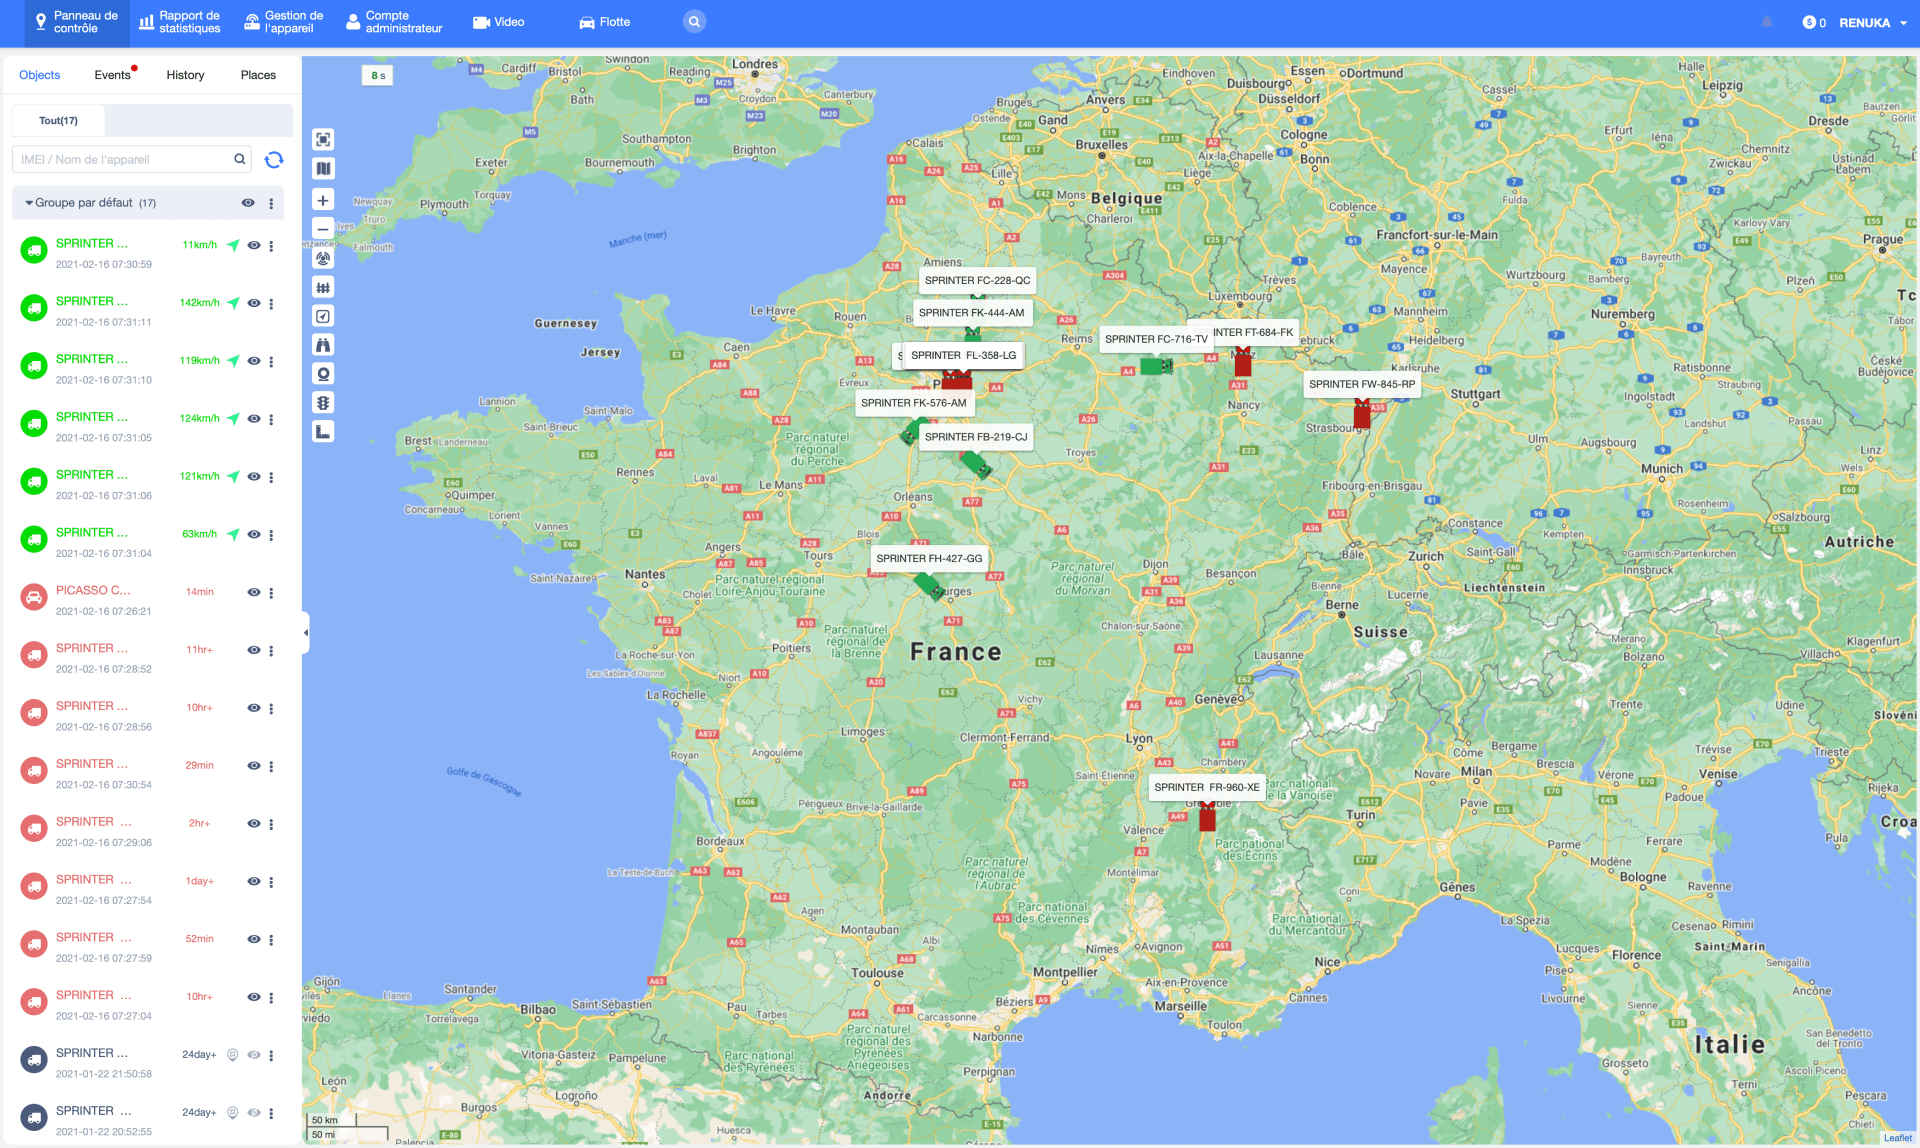Open Rapport de statistiques menu
The width and height of the screenshot is (1920, 1148).
pos(180,22)
